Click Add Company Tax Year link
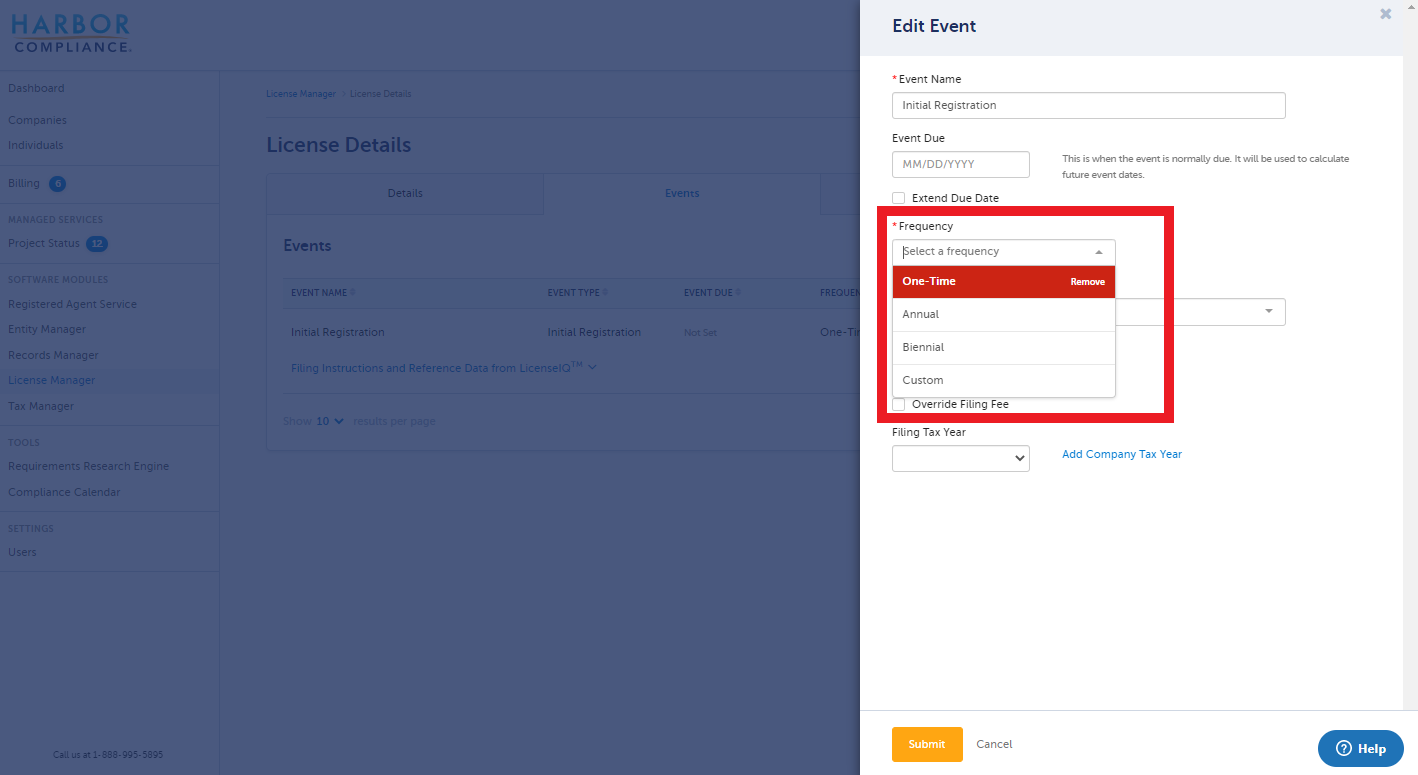 [1122, 454]
